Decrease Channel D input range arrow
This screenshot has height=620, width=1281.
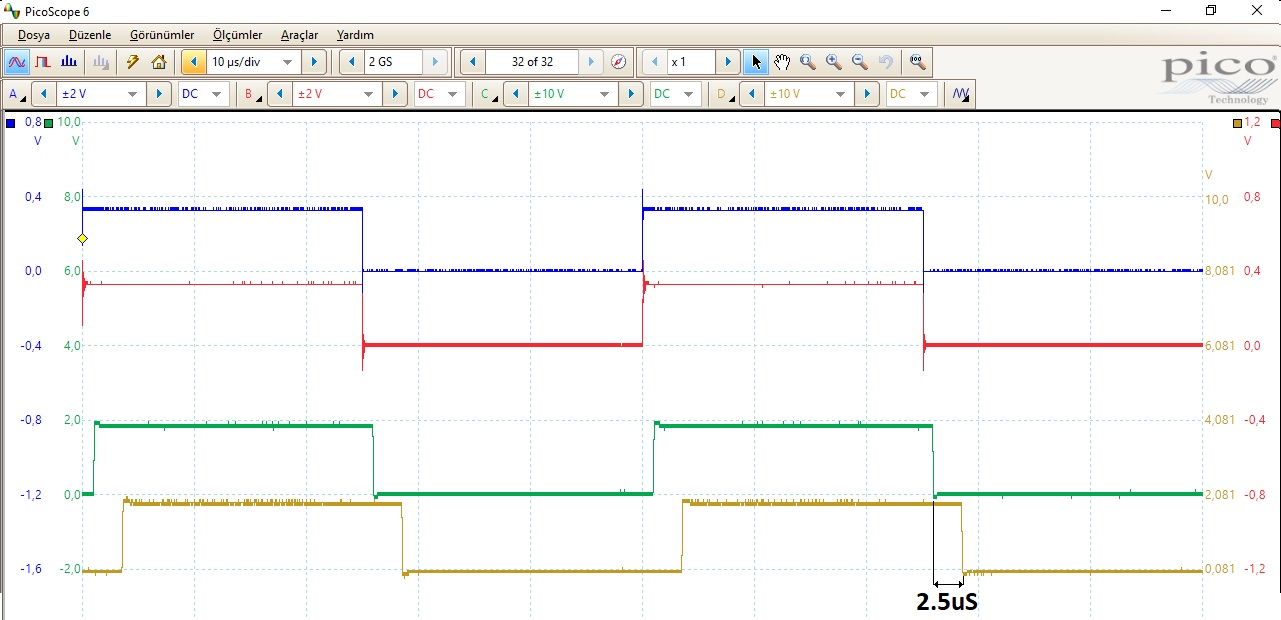(751, 94)
